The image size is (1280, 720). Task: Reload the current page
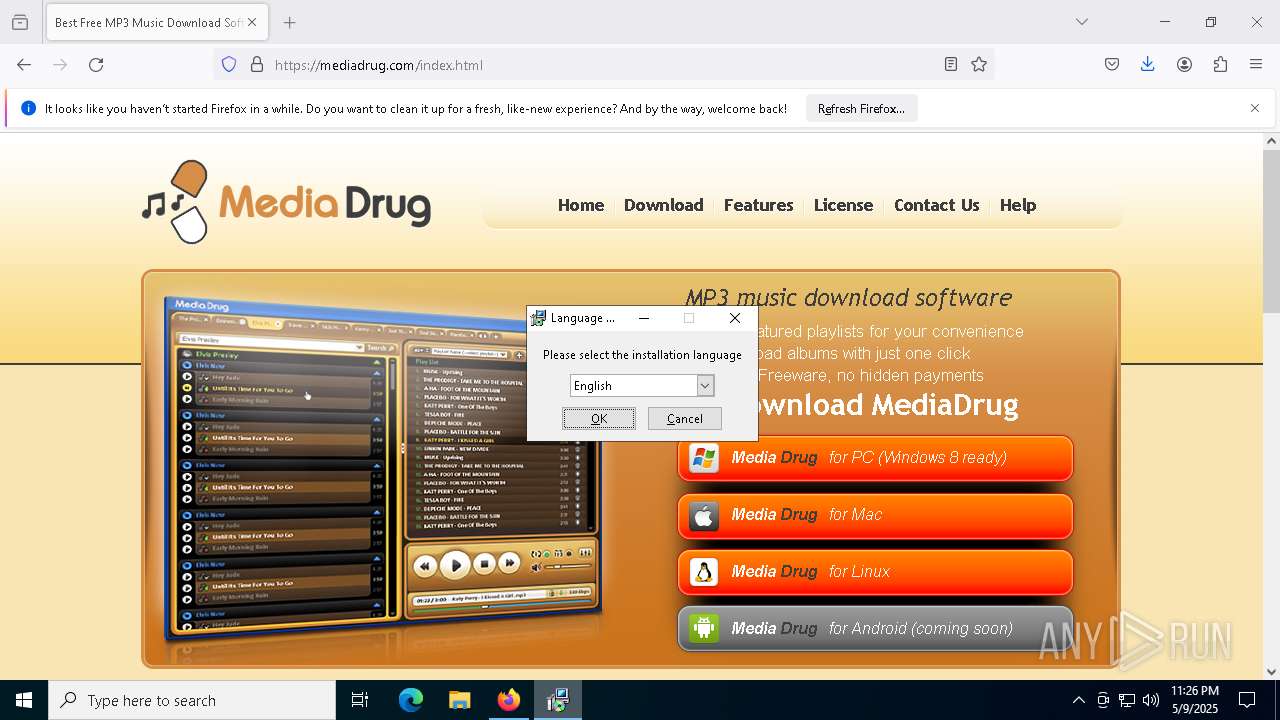tap(96, 65)
